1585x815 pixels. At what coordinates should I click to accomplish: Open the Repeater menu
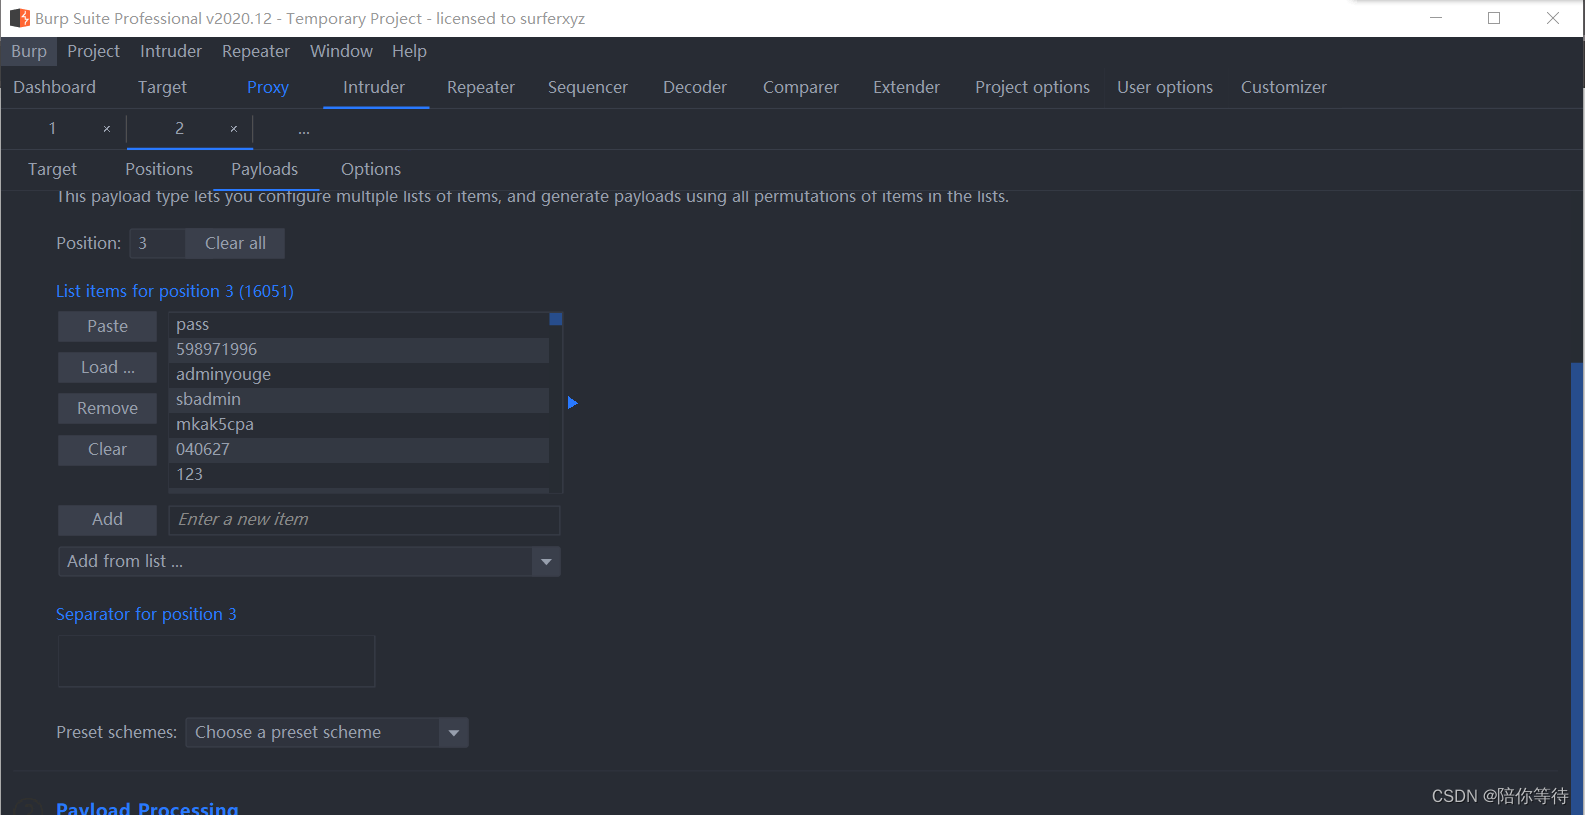[256, 51]
